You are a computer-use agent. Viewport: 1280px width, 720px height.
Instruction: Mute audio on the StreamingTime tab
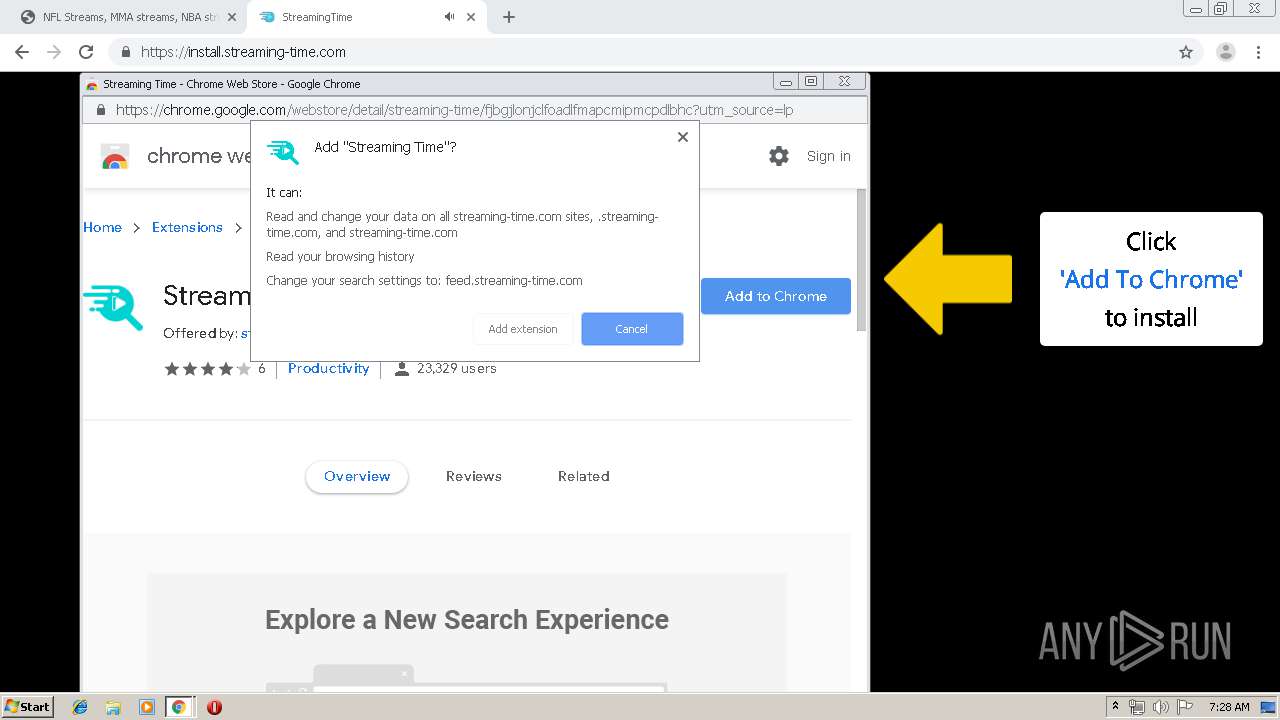pos(450,17)
